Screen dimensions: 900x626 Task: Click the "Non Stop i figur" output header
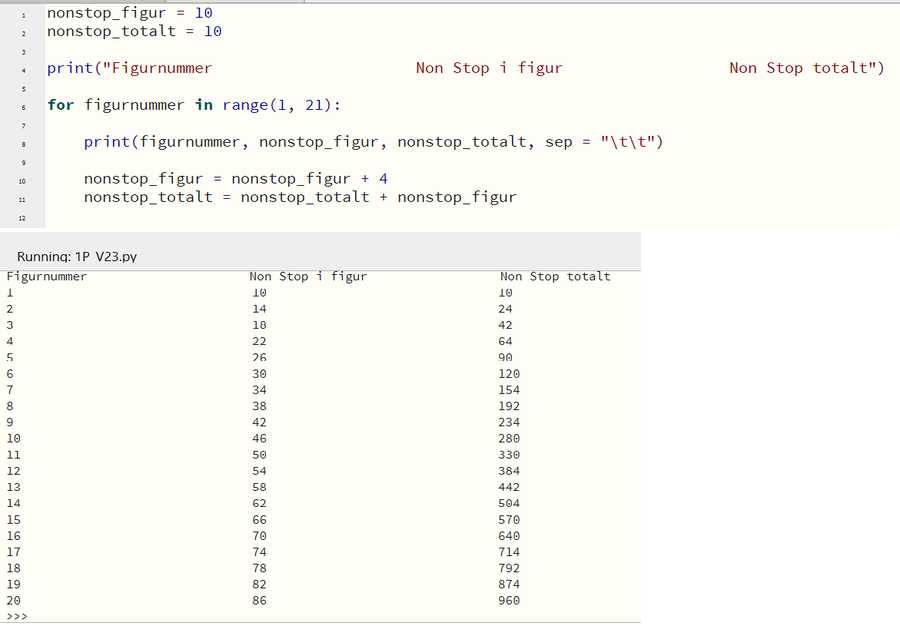(308, 276)
